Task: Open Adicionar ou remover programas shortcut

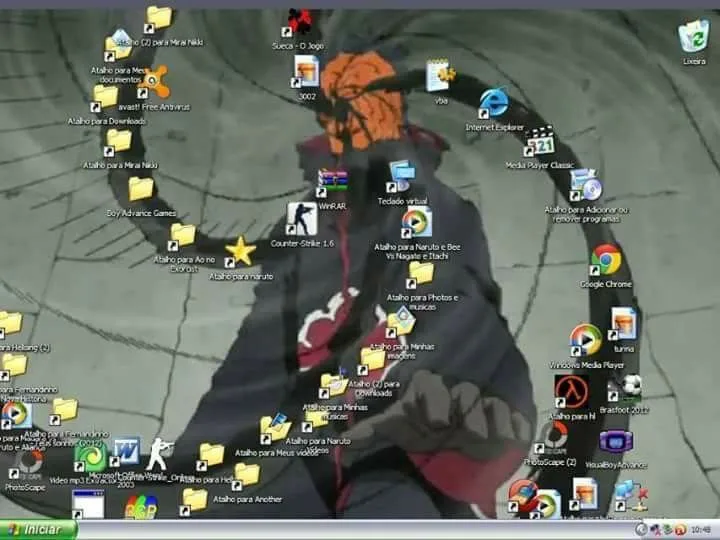Action: pyautogui.click(x=585, y=186)
